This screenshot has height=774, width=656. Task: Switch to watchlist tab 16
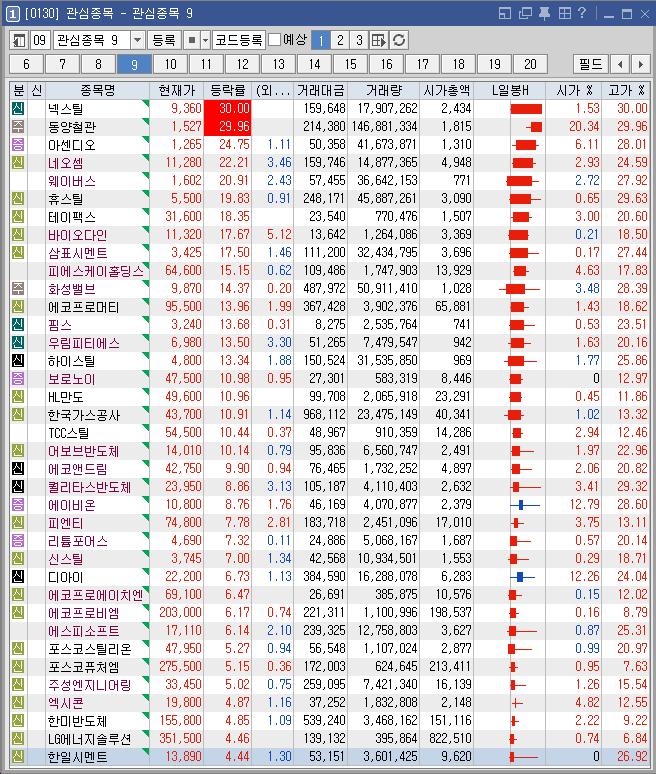click(386, 64)
